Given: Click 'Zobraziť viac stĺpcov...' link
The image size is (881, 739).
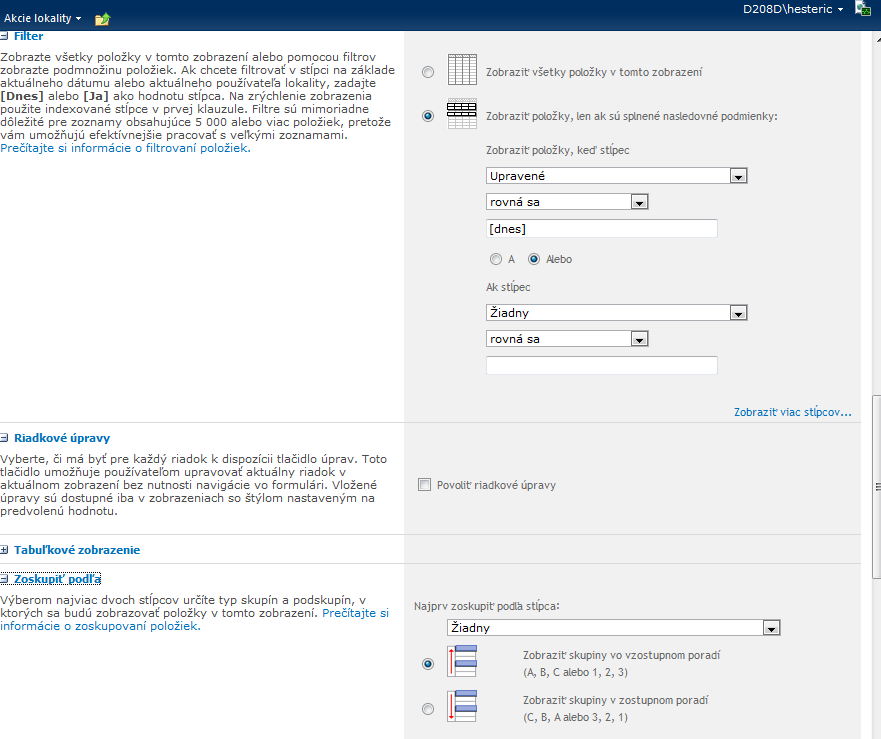Looking at the screenshot, I should [x=792, y=412].
